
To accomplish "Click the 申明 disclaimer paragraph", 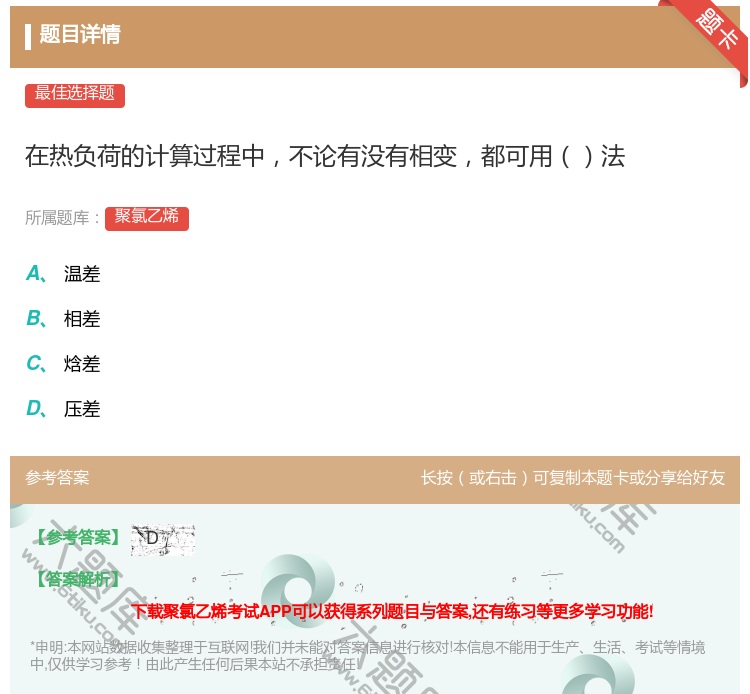I will point(367,656).
